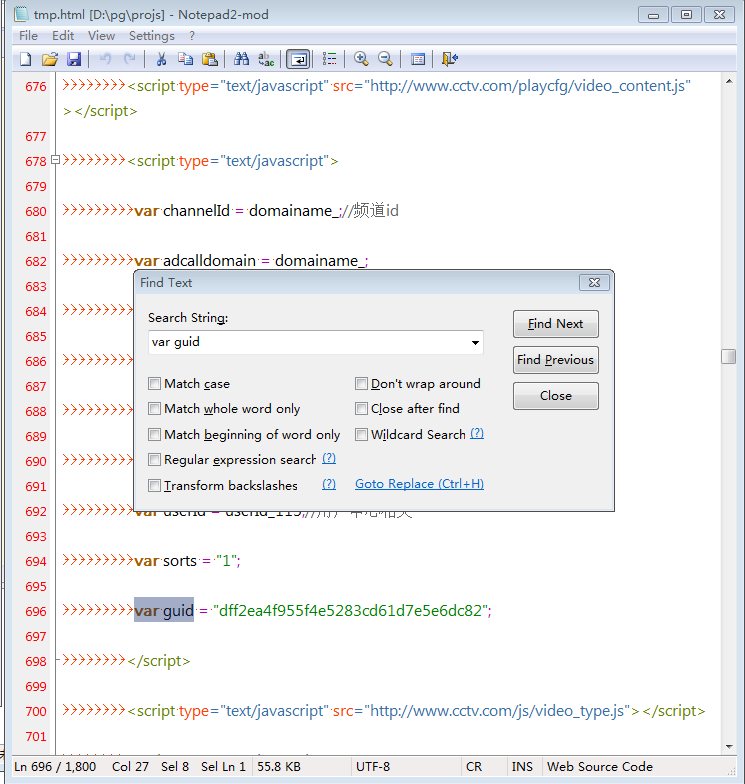Screen dimensions: 745x784
Task: Open help link beside Wildcard Search
Action: [477, 434]
